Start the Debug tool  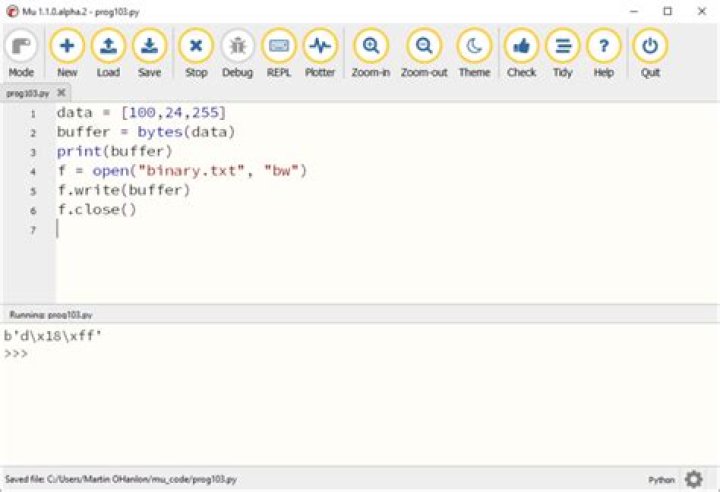[x=237, y=53]
